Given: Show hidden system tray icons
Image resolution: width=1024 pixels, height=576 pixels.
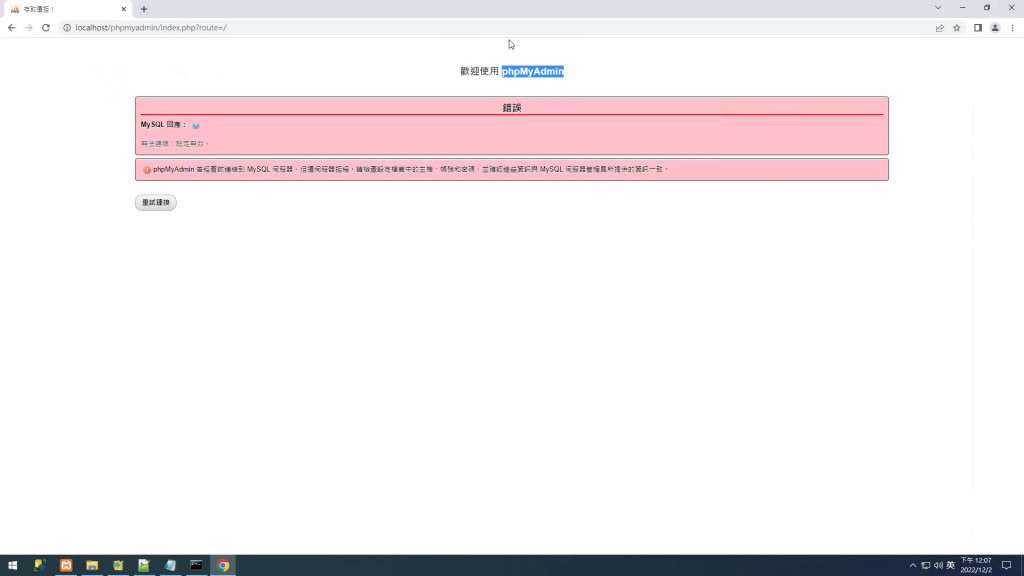Looking at the screenshot, I should [912, 565].
